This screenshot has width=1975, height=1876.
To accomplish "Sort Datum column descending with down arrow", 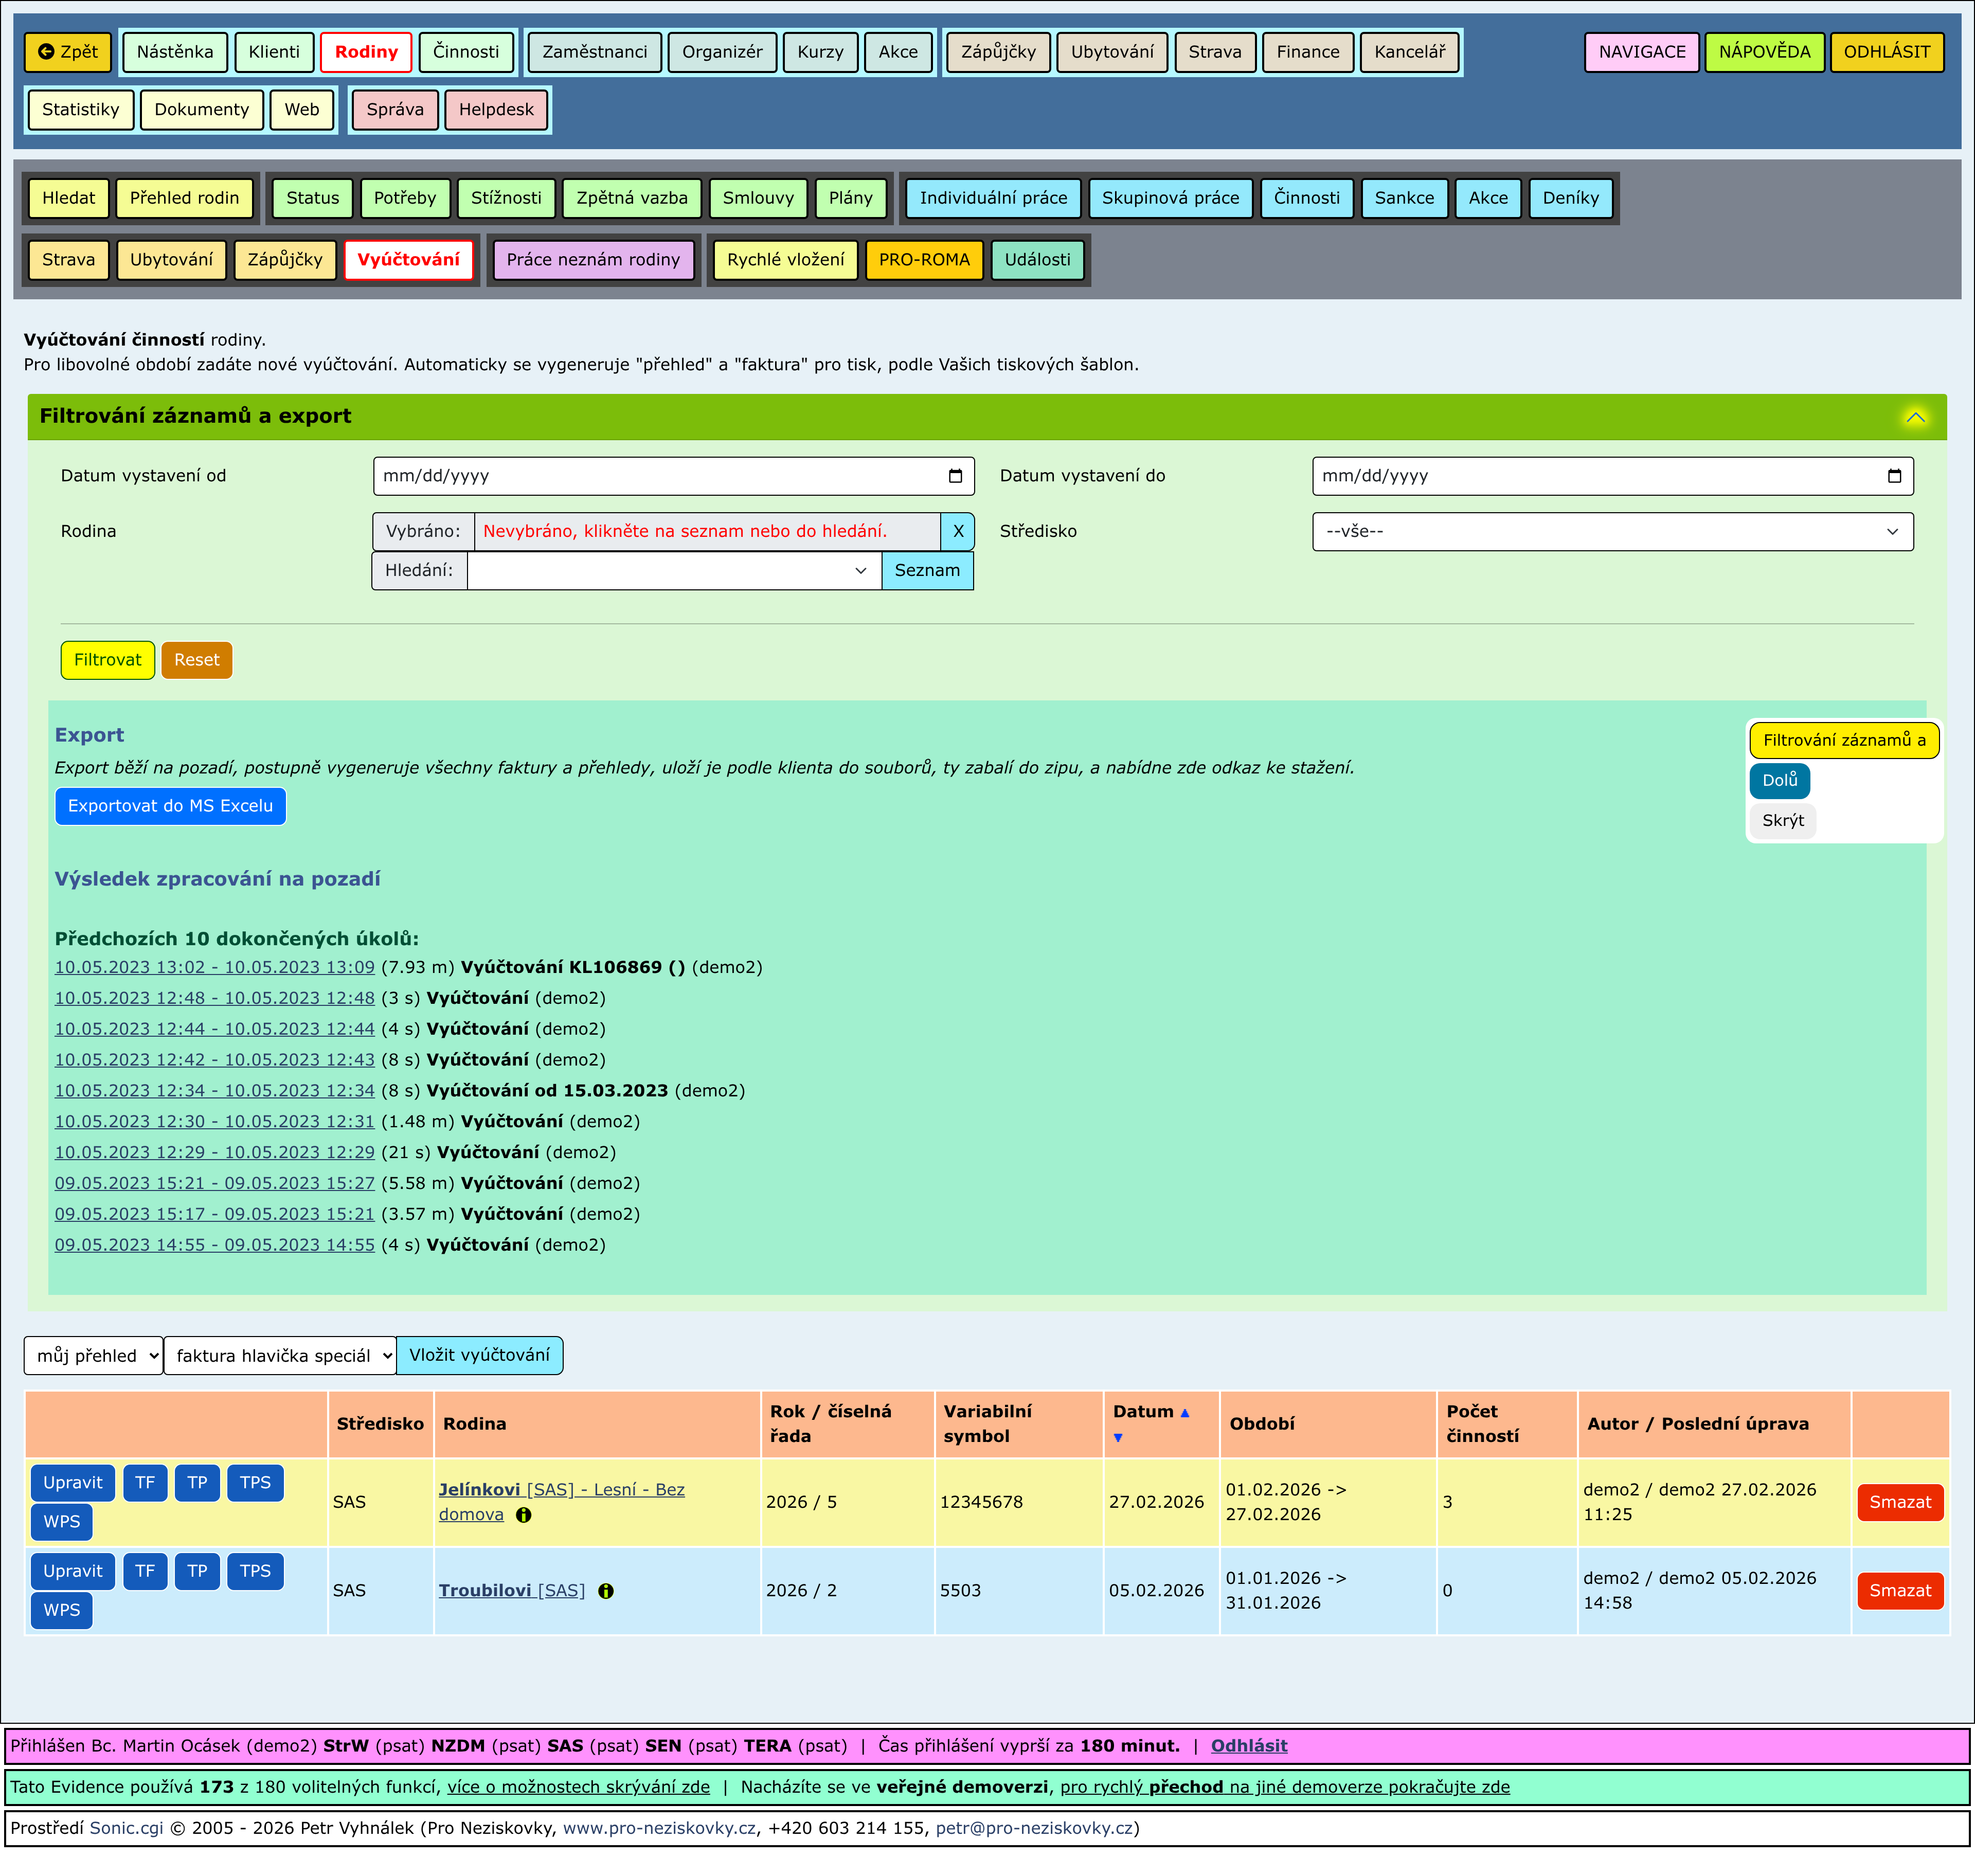I will coord(1118,1438).
